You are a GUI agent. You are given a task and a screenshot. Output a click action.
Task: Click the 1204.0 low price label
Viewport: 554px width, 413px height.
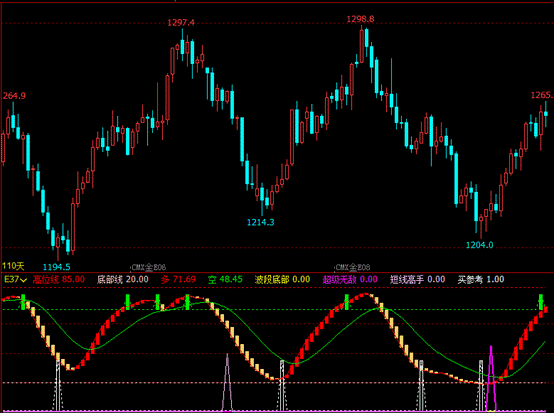coord(479,245)
